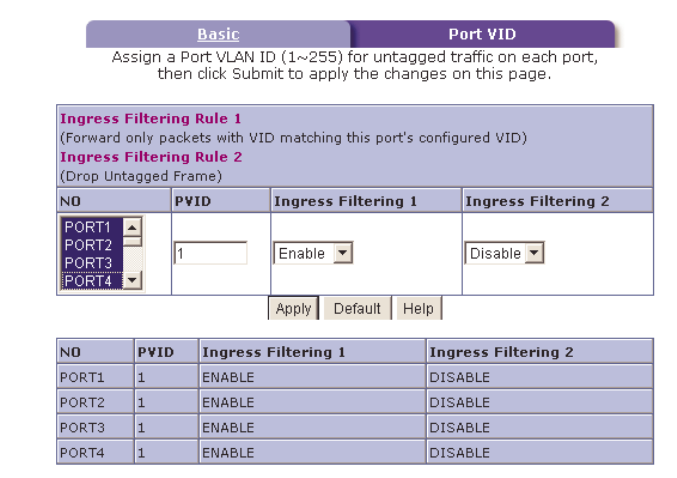677x478 pixels.
Task: Select the Port VID tab
Action: pyautogui.click(x=481, y=34)
